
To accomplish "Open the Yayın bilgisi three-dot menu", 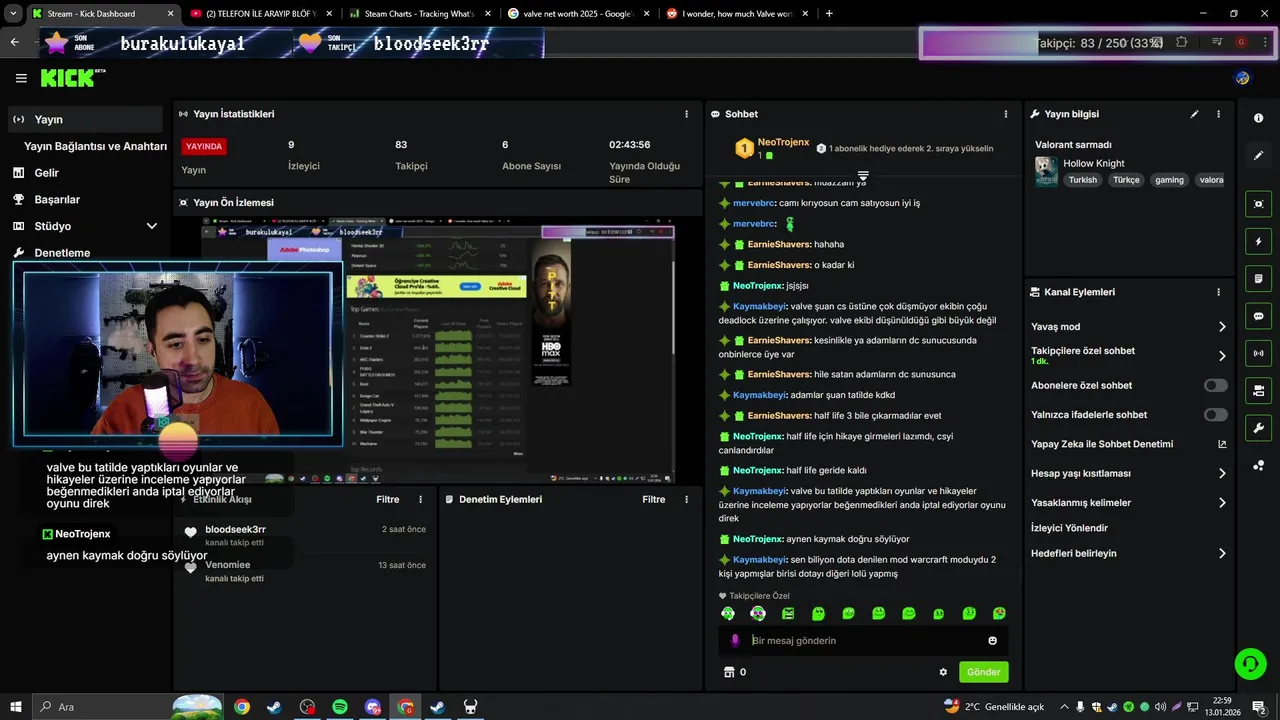I will click(x=1218, y=114).
